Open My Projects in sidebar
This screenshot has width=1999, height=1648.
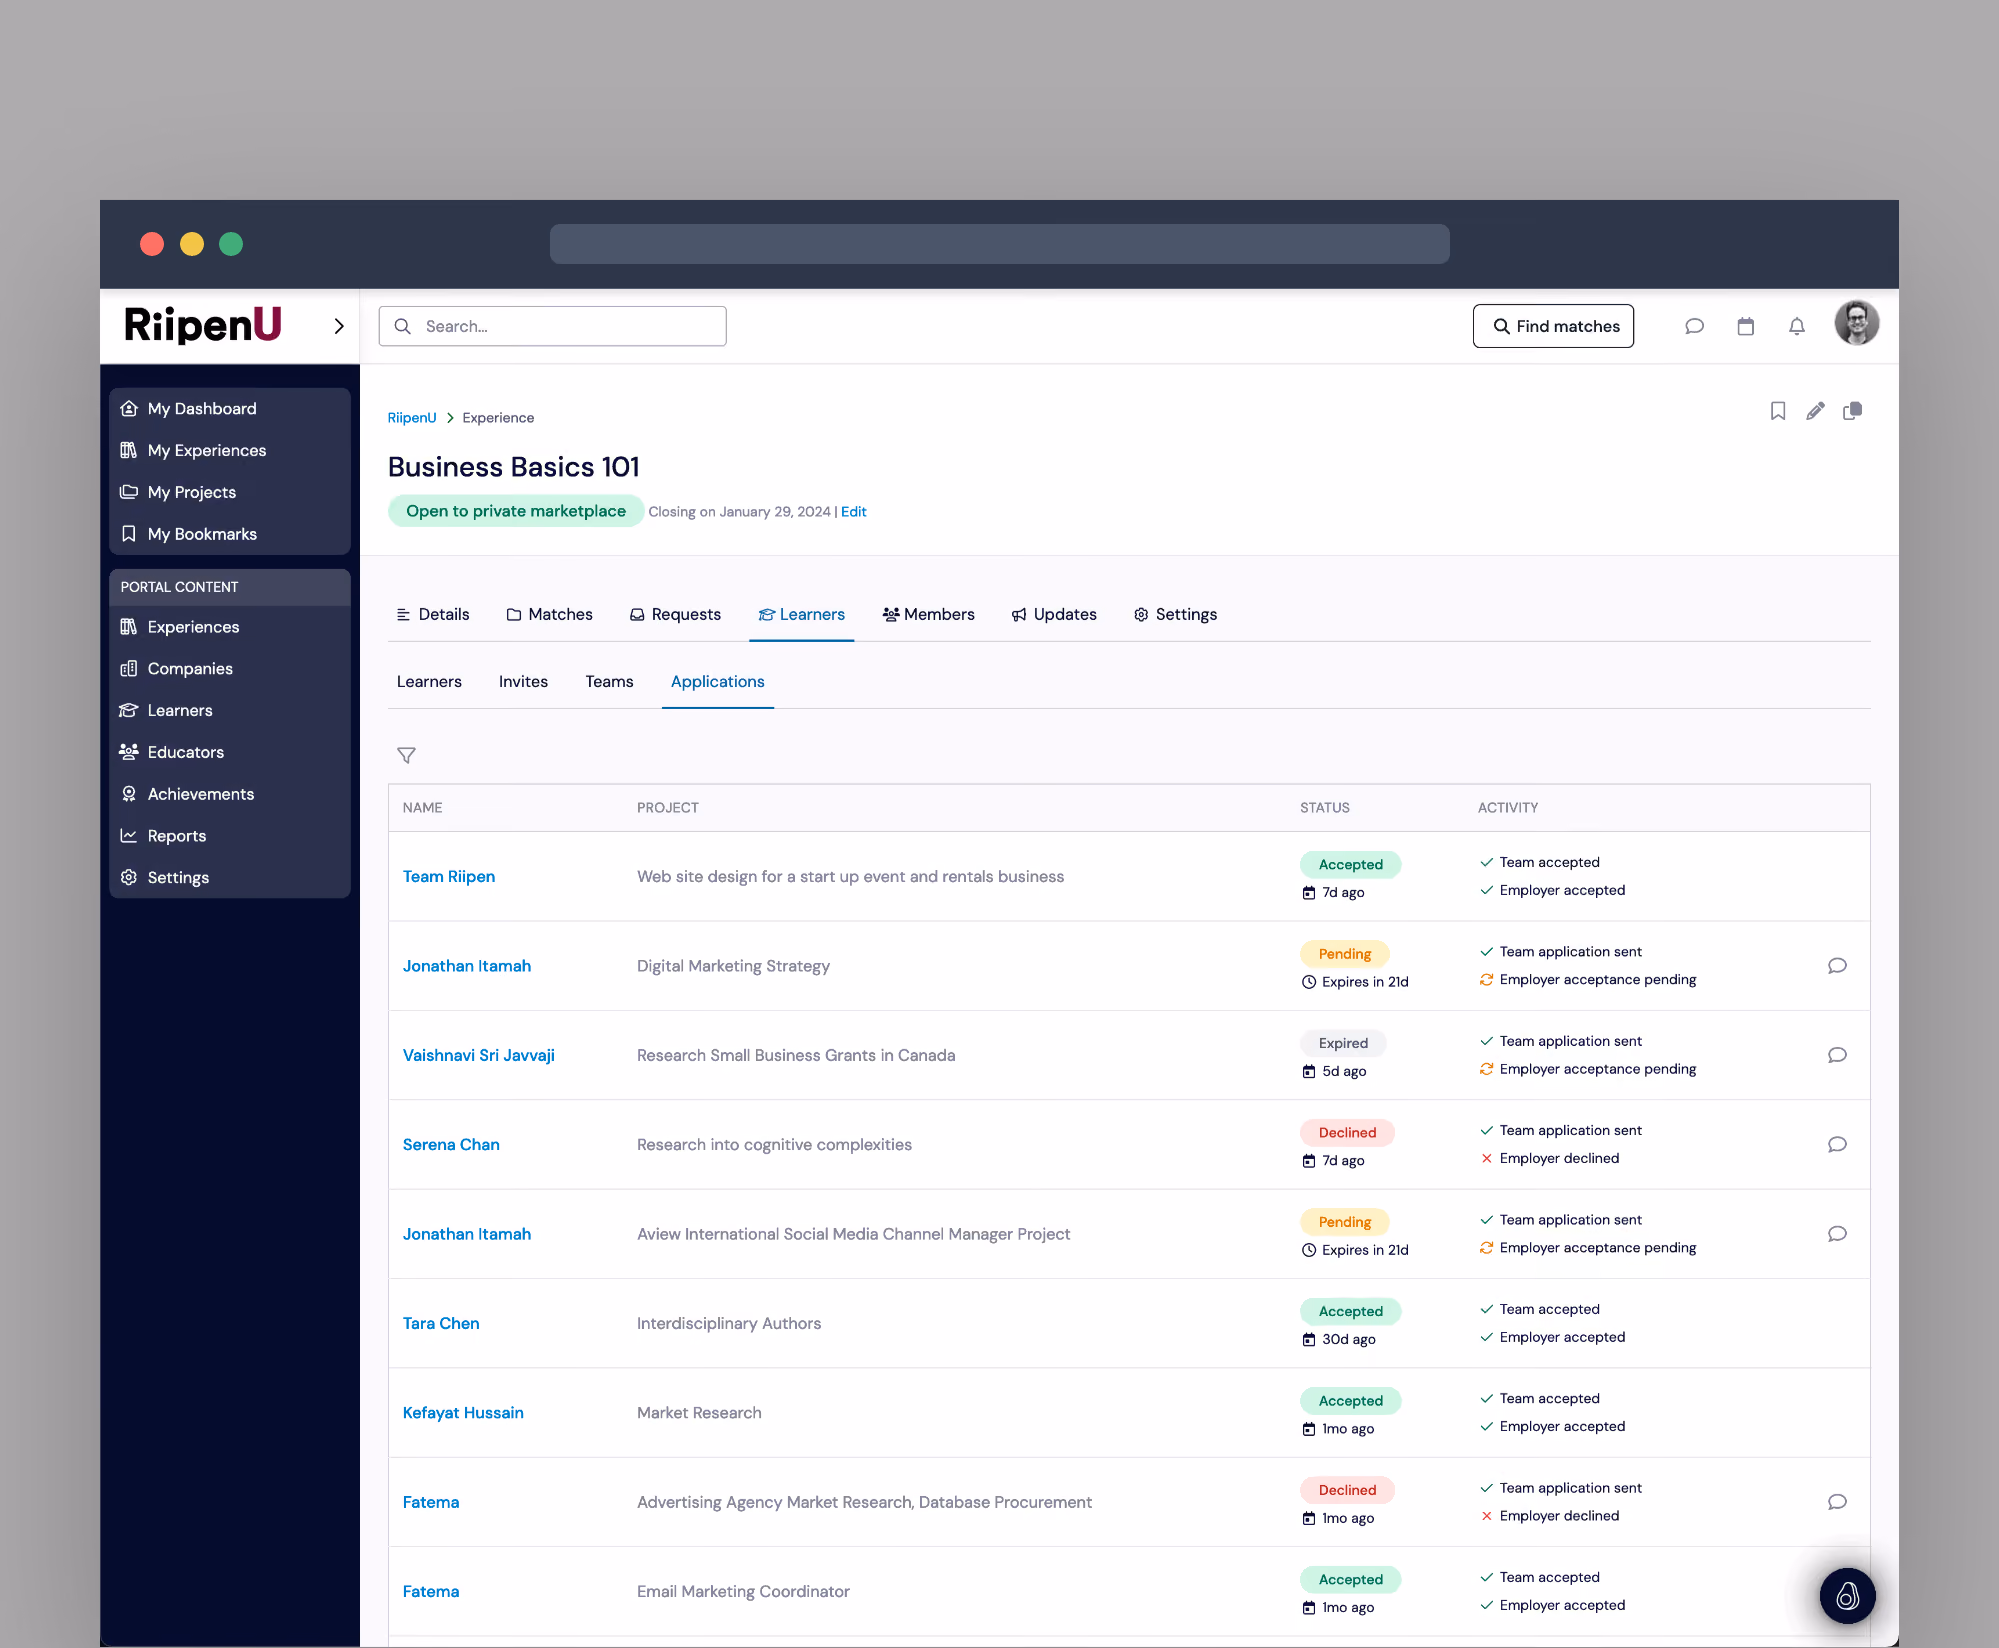pyautogui.click(x=230, y=492)
